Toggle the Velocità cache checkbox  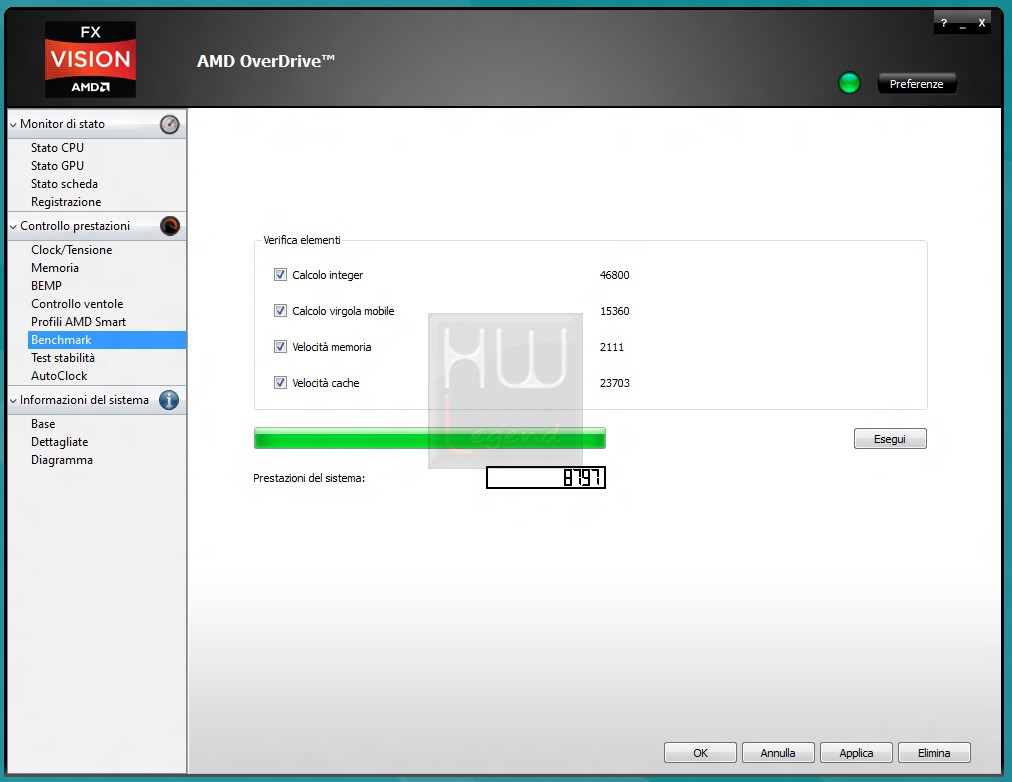(x=280, y=383)
